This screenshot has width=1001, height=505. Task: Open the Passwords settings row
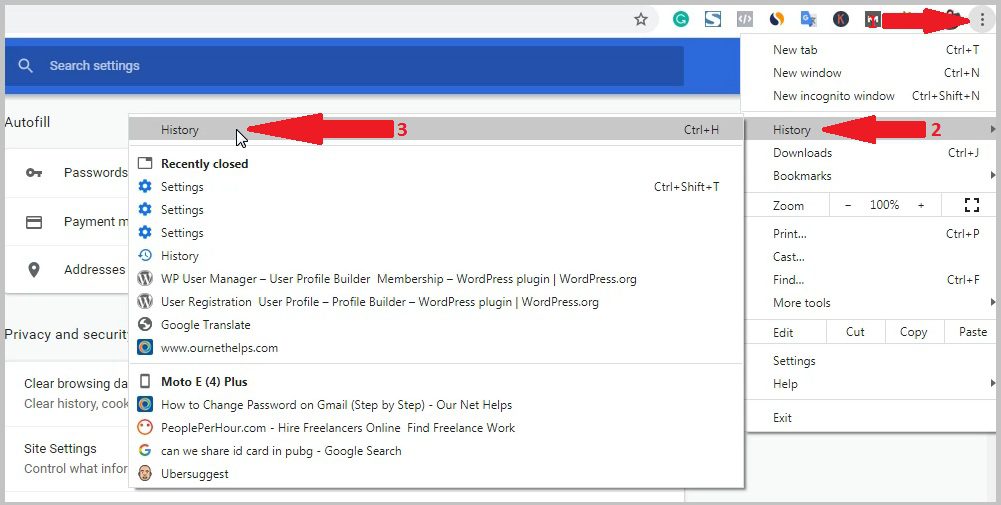pyautogui.click(x=67, y=172)
